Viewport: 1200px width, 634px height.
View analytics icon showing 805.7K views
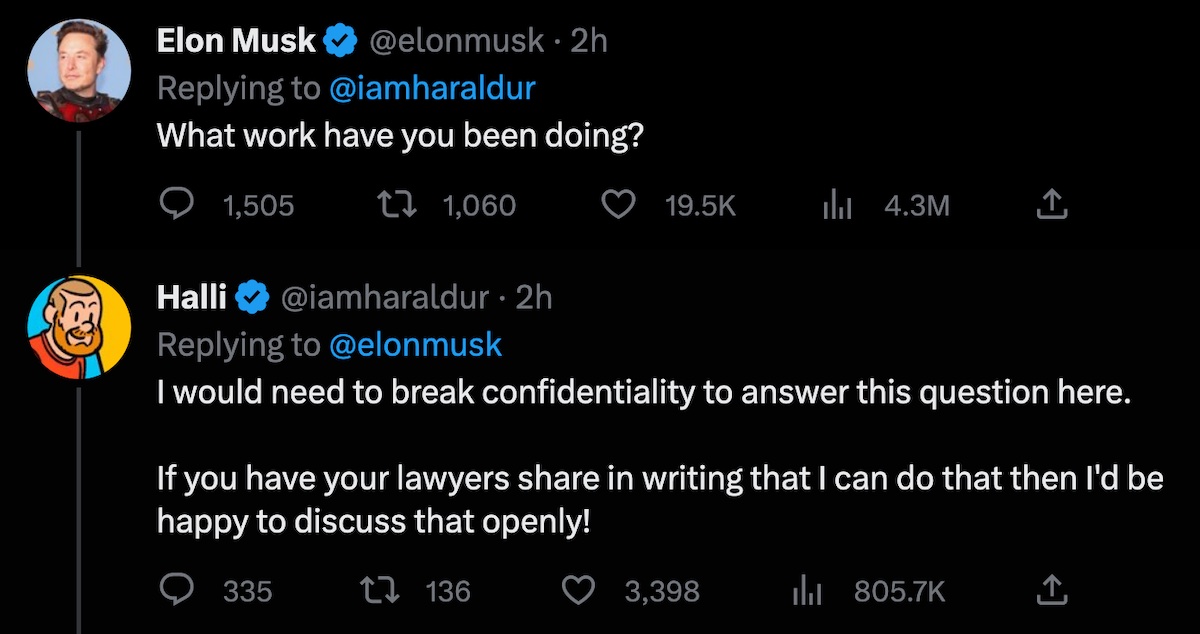[806, 592]
